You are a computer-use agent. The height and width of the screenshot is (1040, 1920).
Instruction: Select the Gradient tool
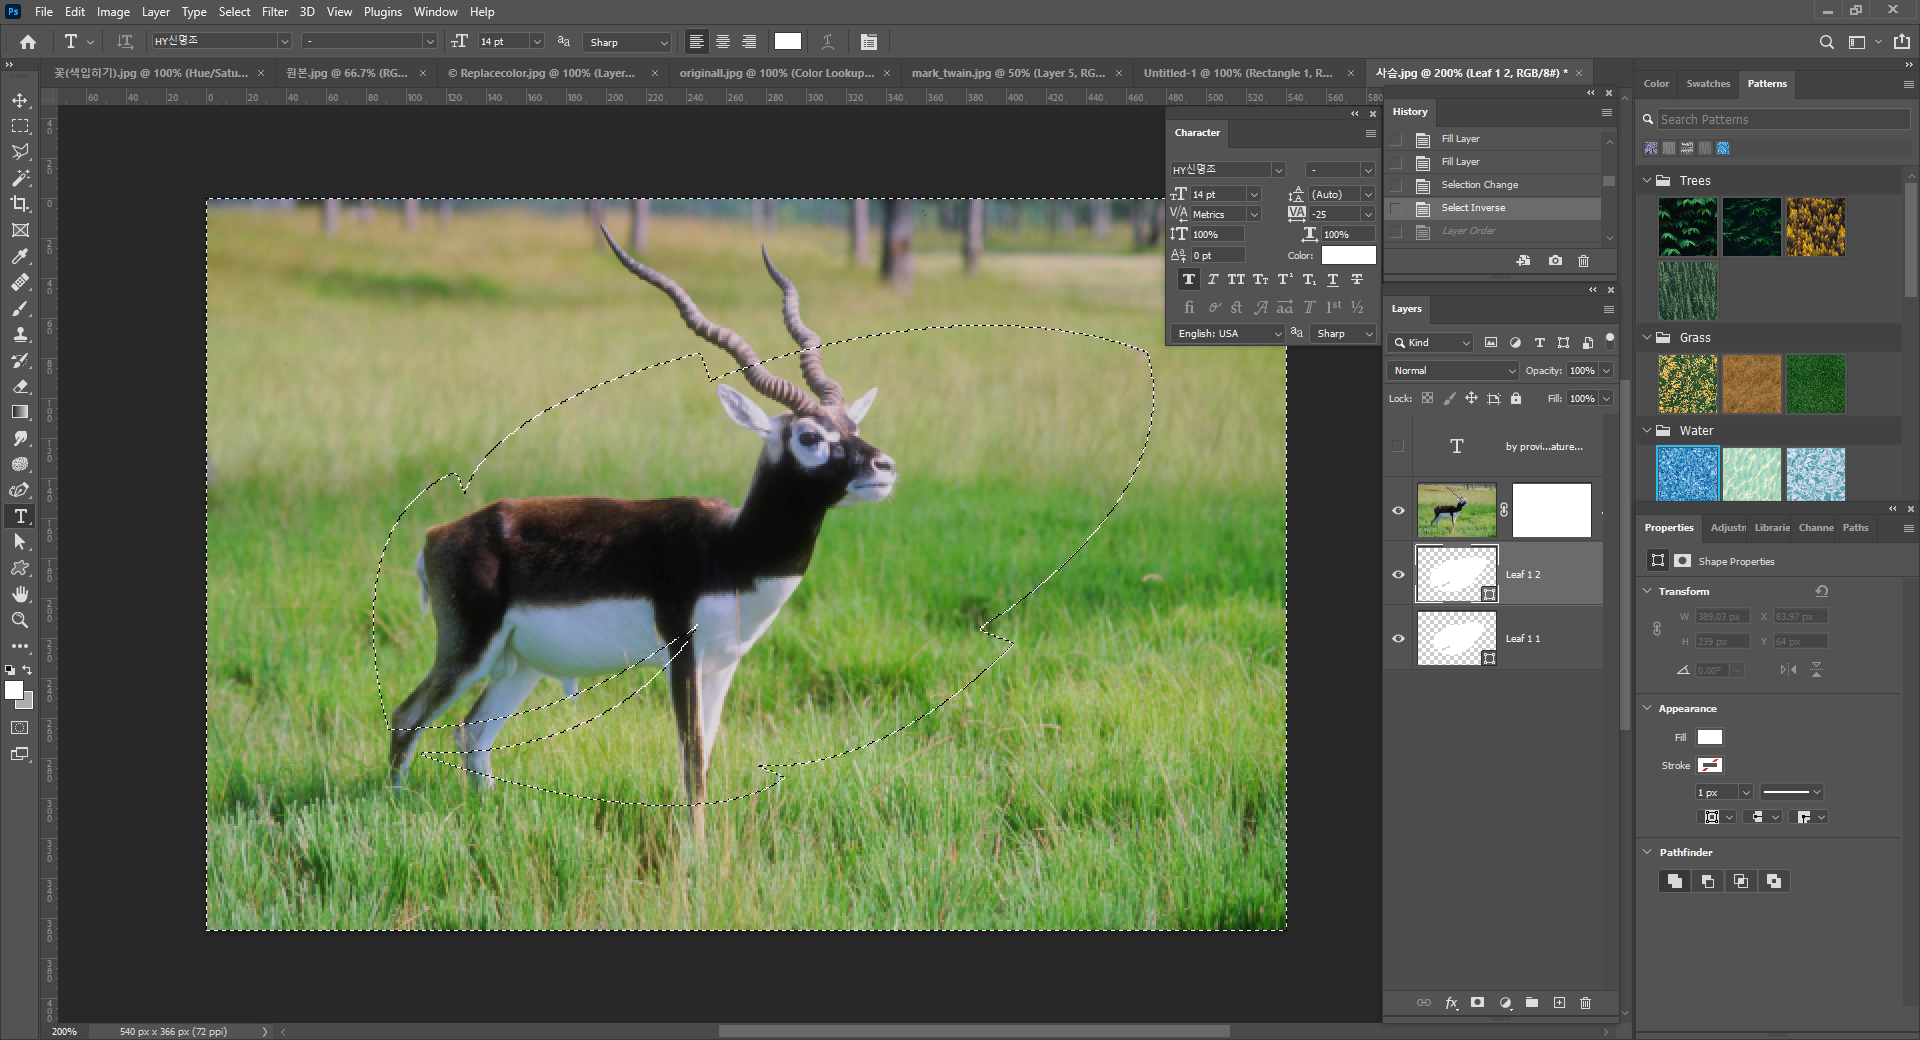point(20,412)
